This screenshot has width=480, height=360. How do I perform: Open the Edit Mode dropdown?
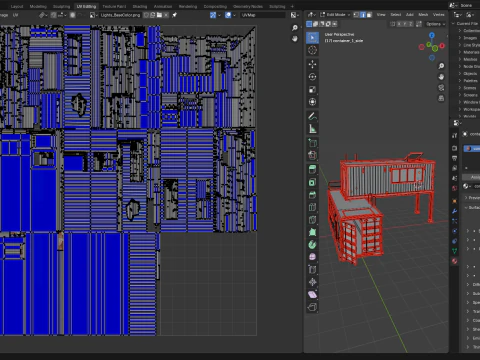(335, 15)
